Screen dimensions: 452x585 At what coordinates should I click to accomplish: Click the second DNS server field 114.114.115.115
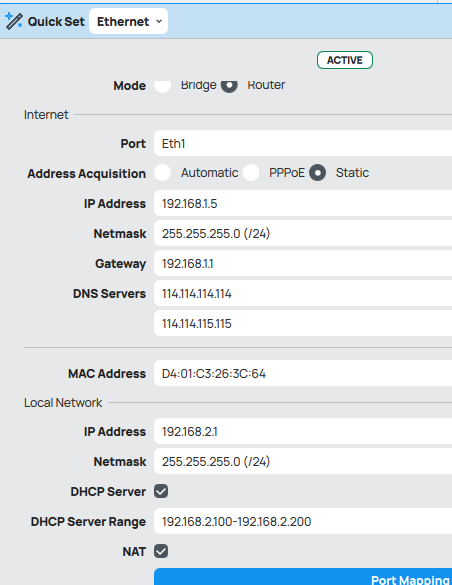click(x=303, y=323)
